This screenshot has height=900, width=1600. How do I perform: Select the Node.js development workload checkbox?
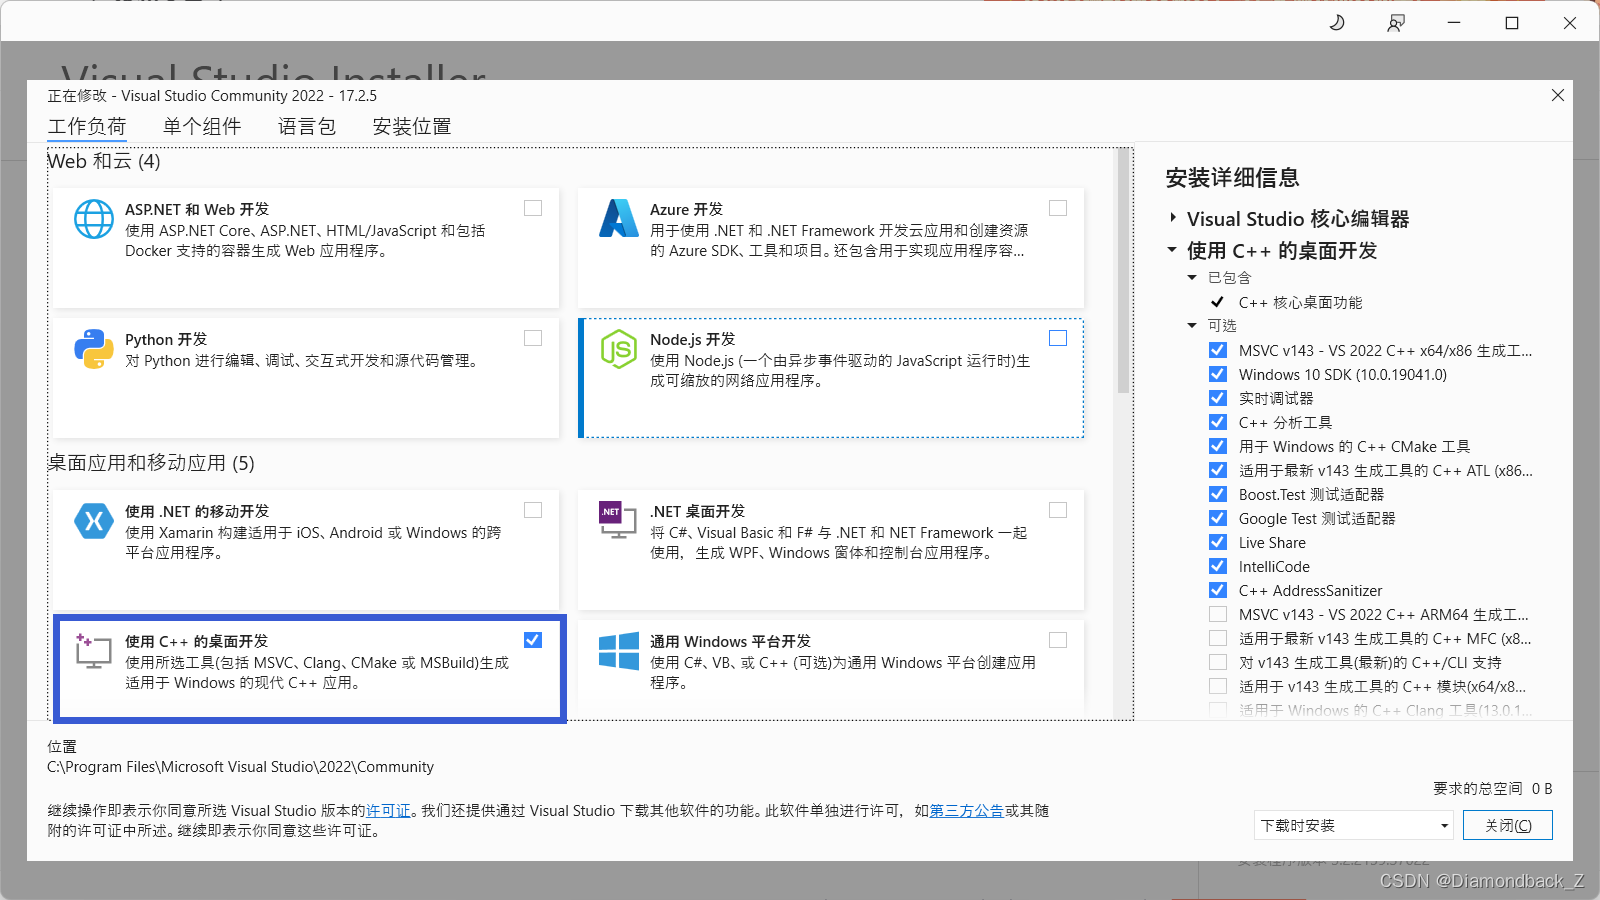[1058, 338]
